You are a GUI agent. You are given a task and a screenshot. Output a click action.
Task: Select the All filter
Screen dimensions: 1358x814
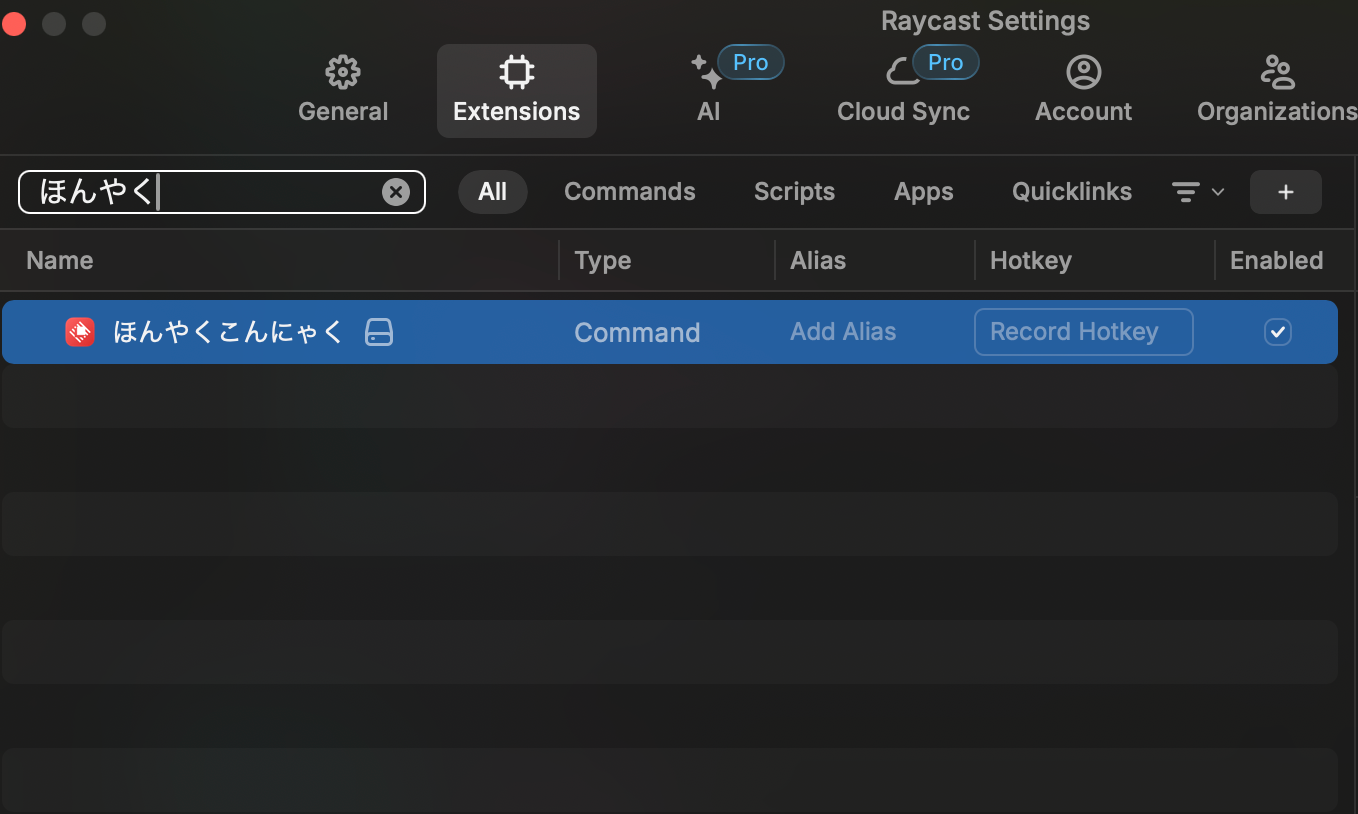[x=492, y=192]
